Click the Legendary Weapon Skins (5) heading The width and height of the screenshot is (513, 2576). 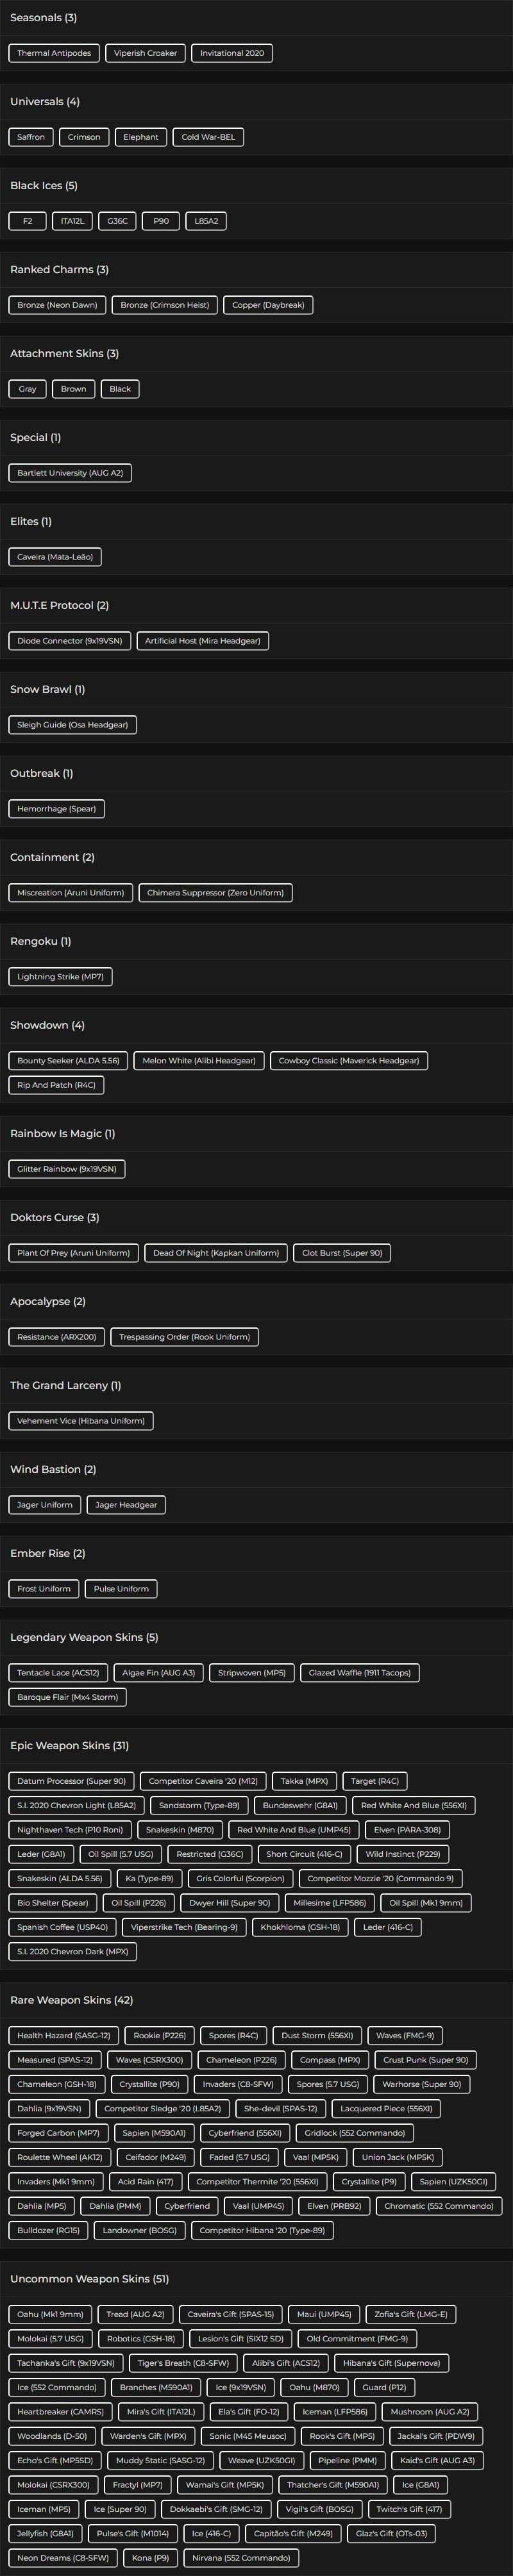83,1638
